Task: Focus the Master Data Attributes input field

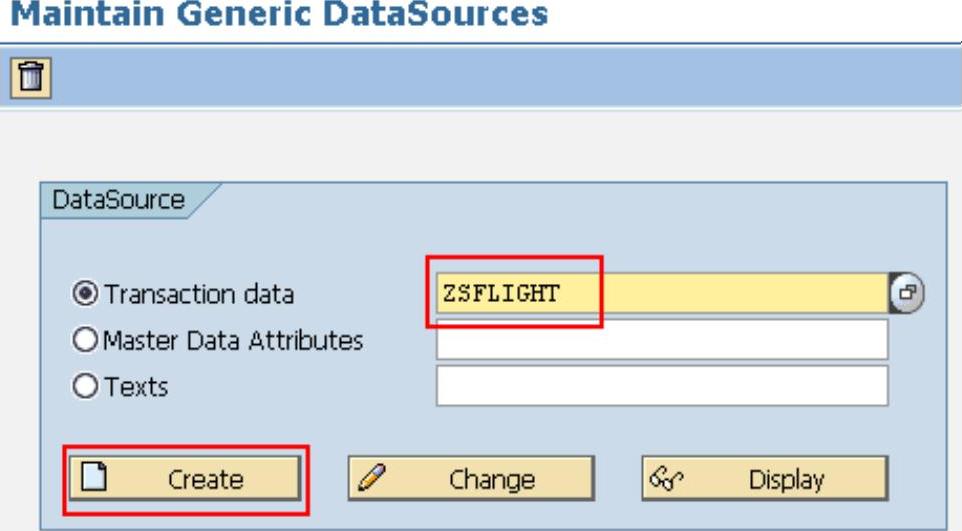Action: tap(661, 340)
